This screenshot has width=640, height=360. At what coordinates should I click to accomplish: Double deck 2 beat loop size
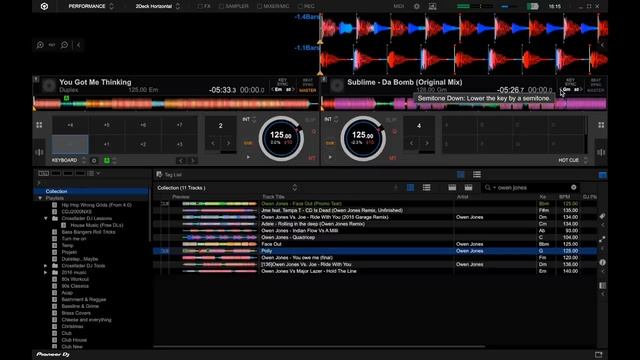(x=427, y=143)
